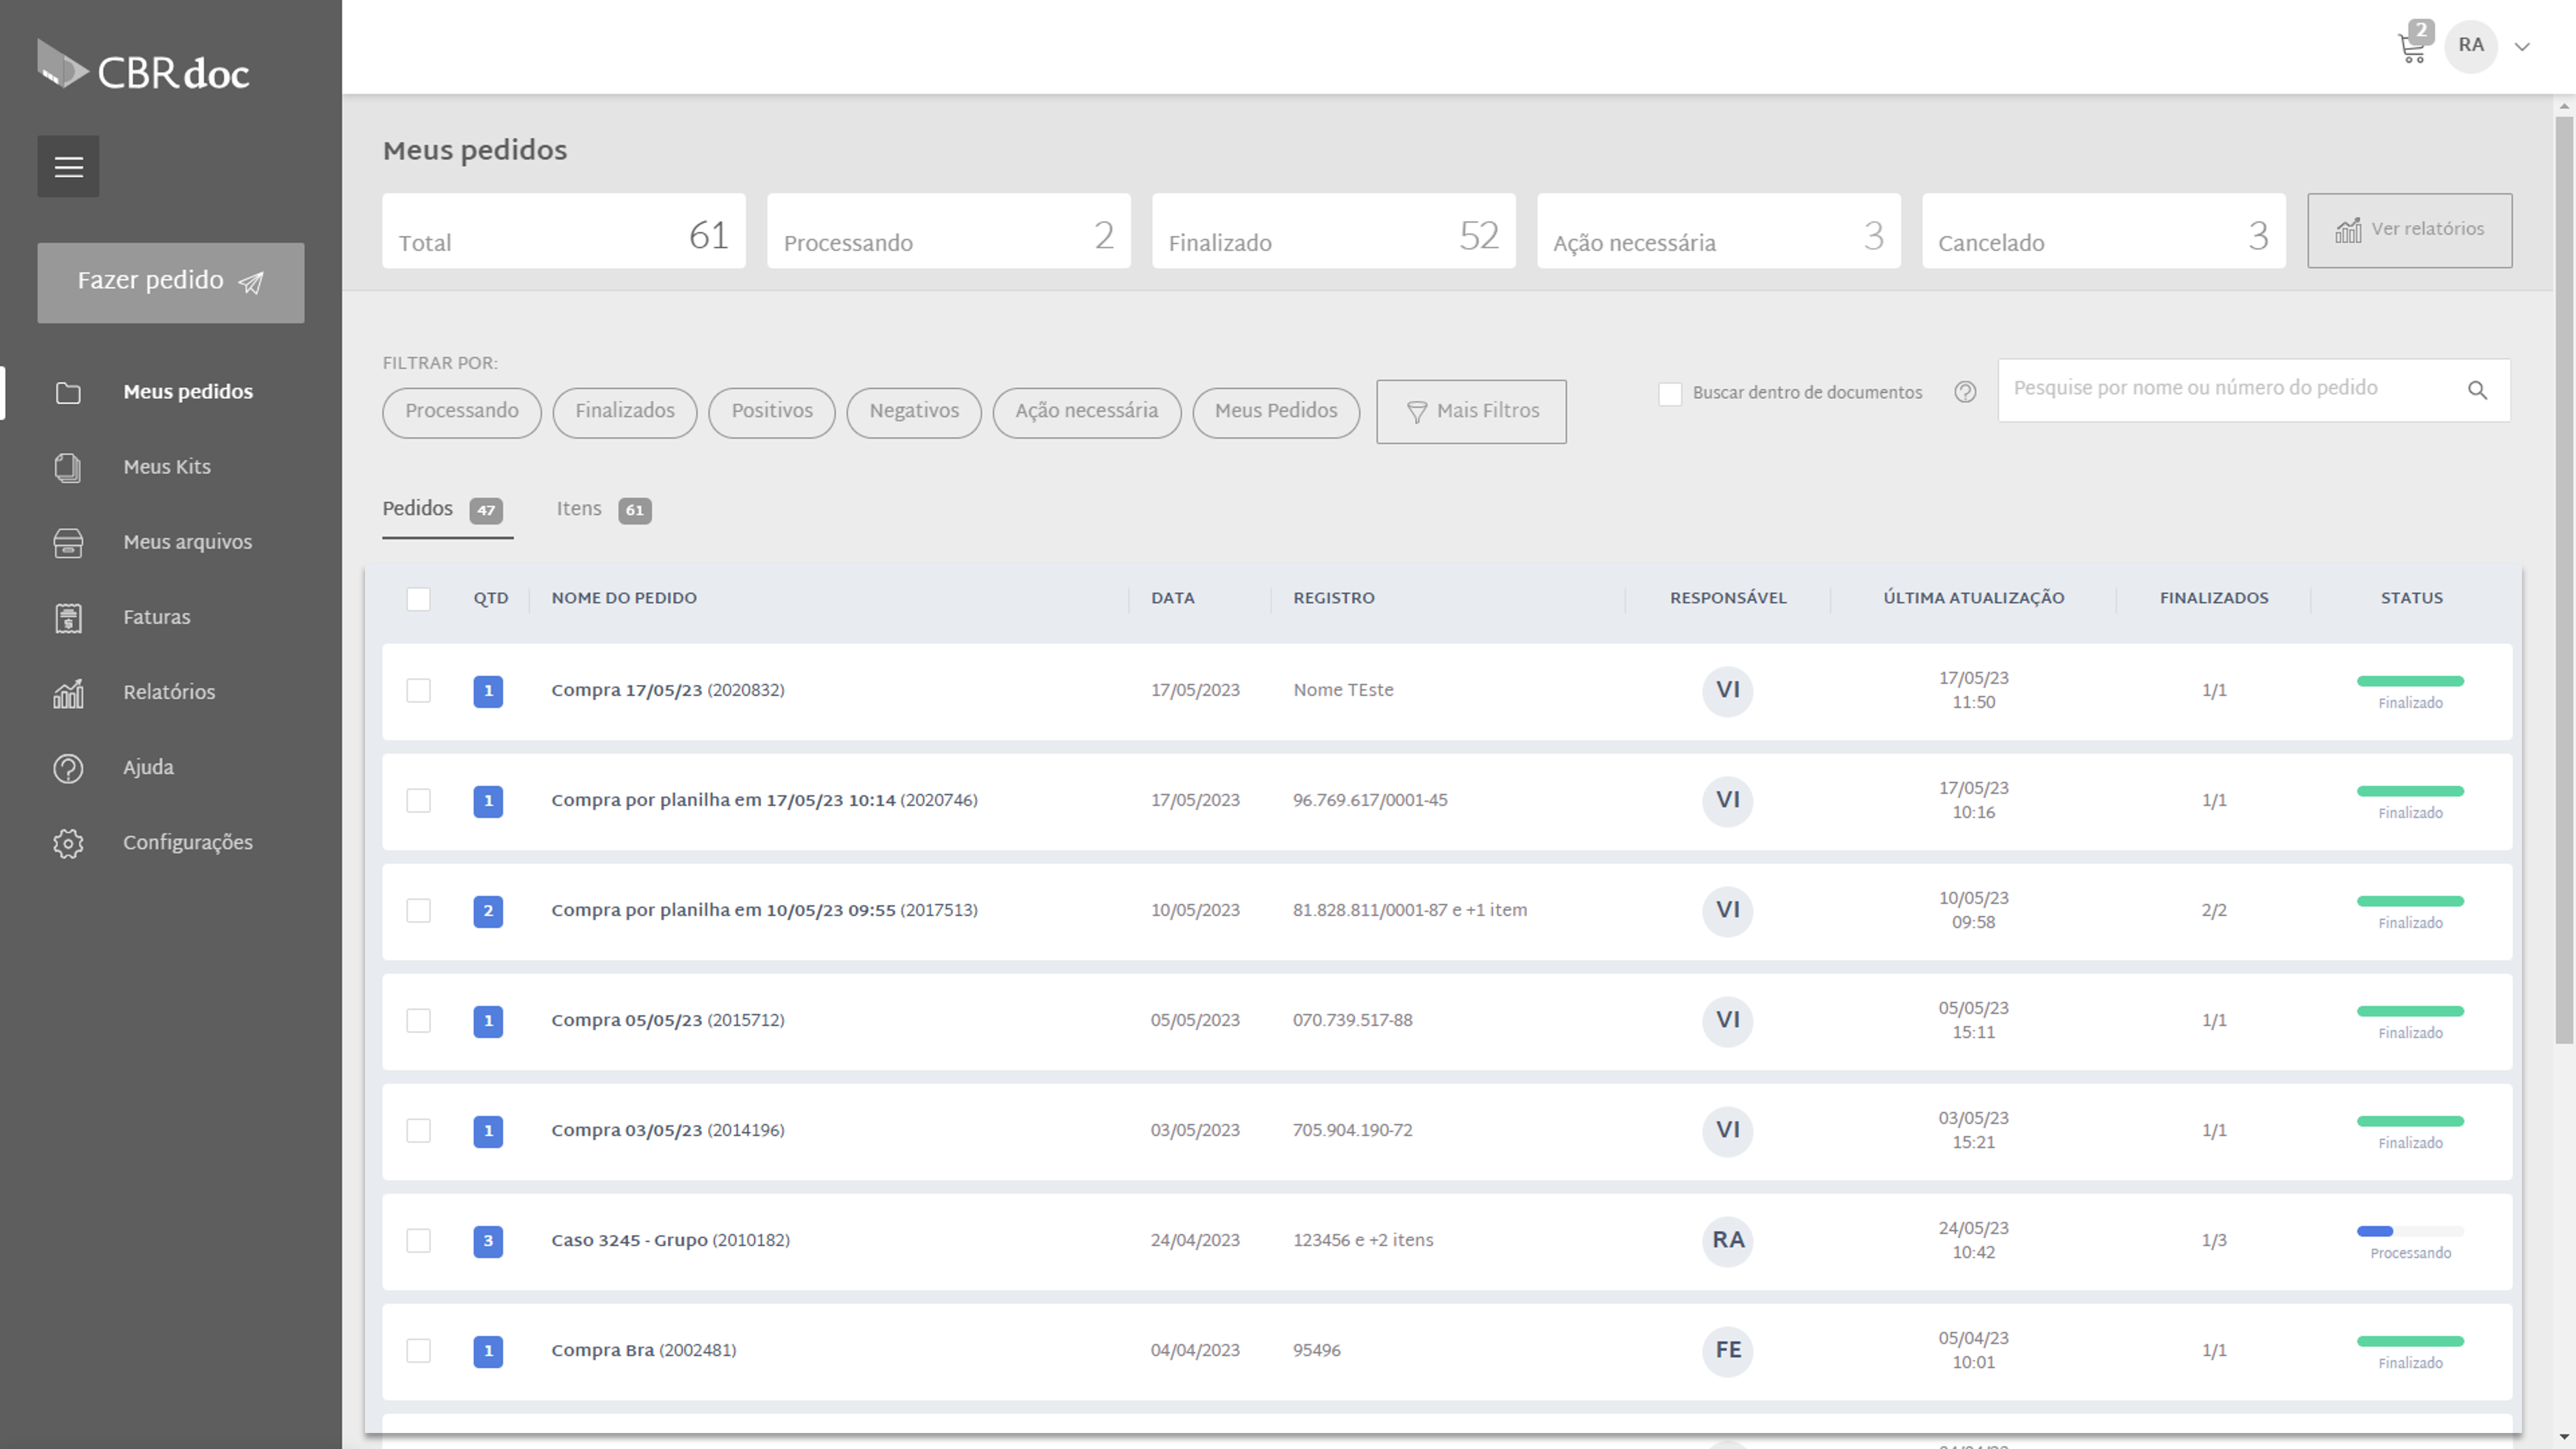Click the CBRdoc logo

[x=143, y=66]
